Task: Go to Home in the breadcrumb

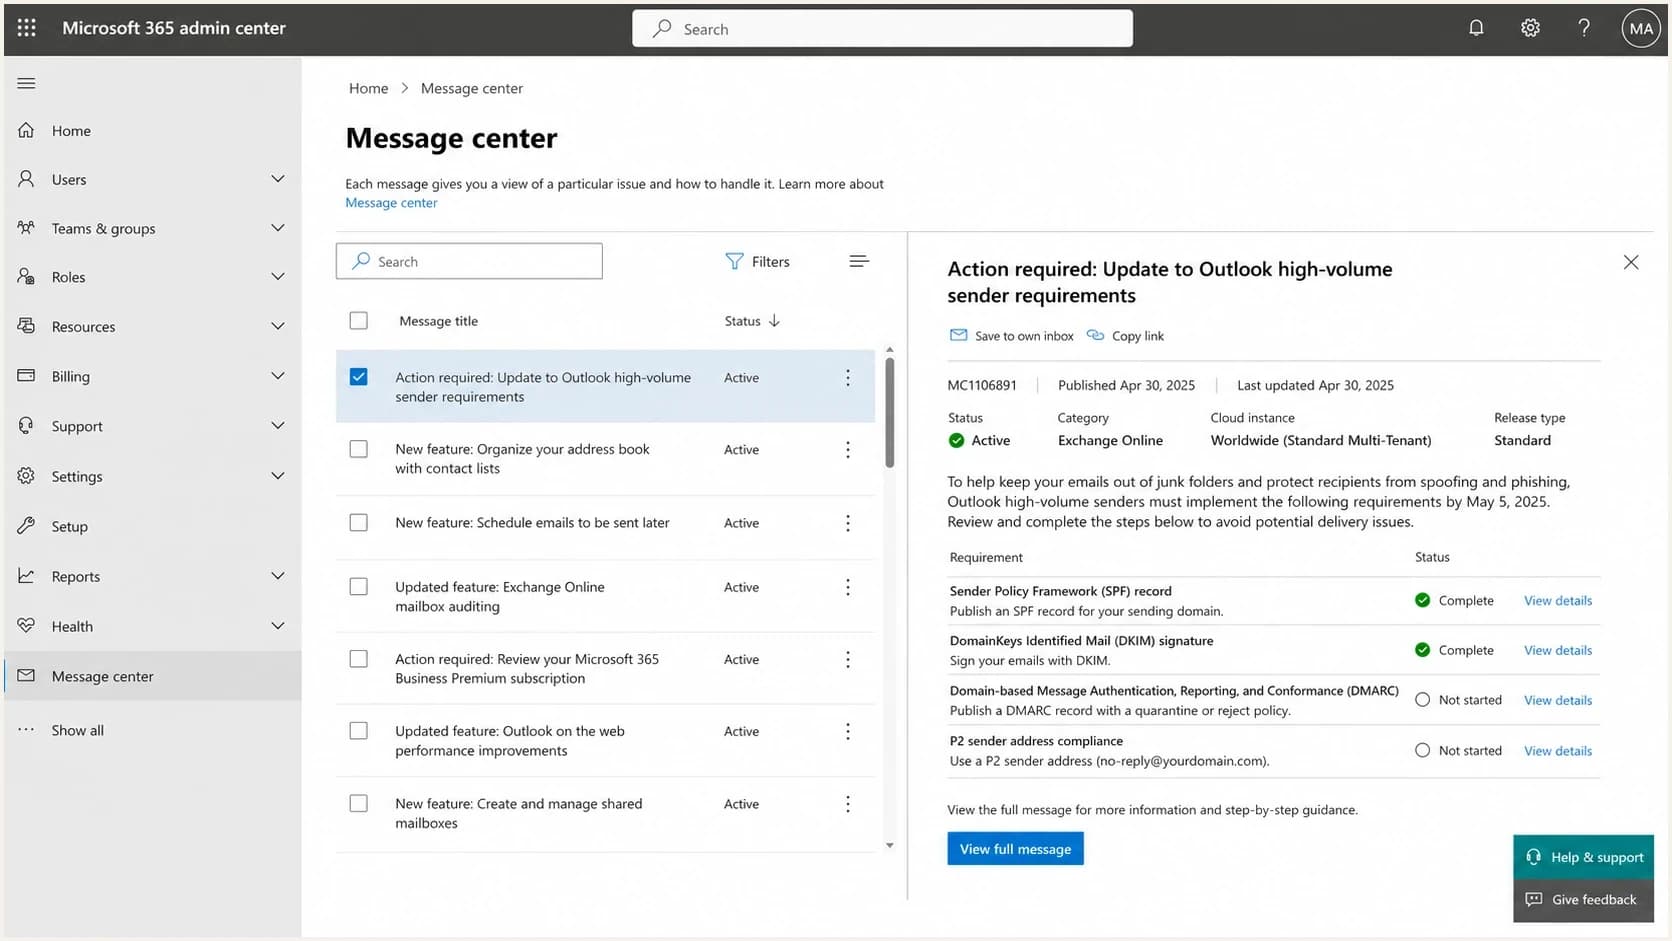Action: coord(368,88)
